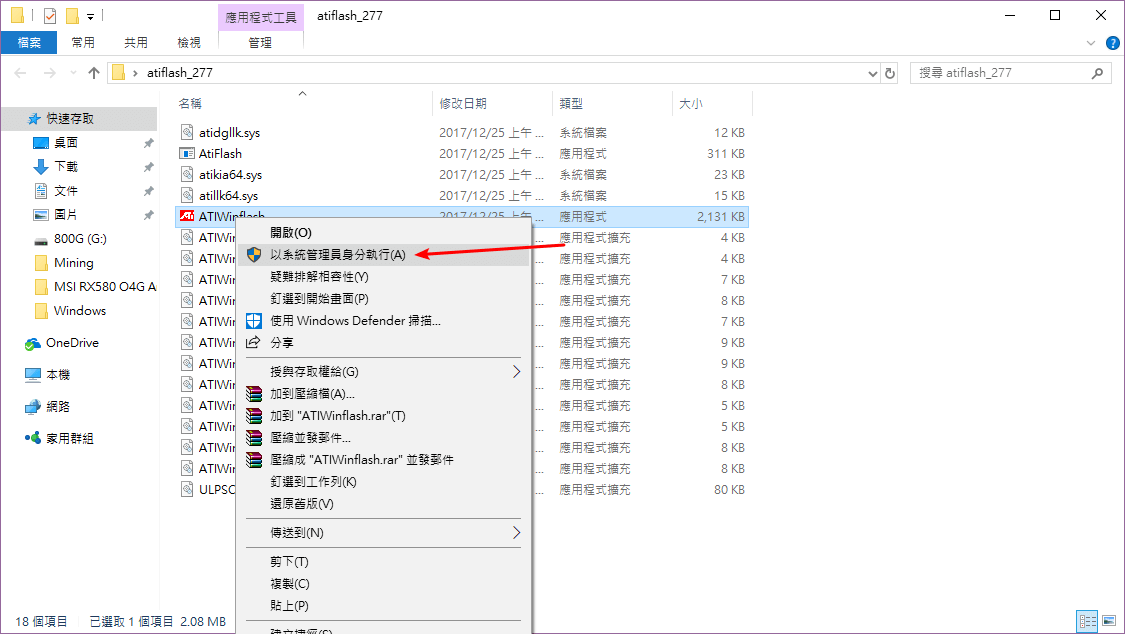
Task: Select Open(O) in the context menu
Action: coord(385,232)
